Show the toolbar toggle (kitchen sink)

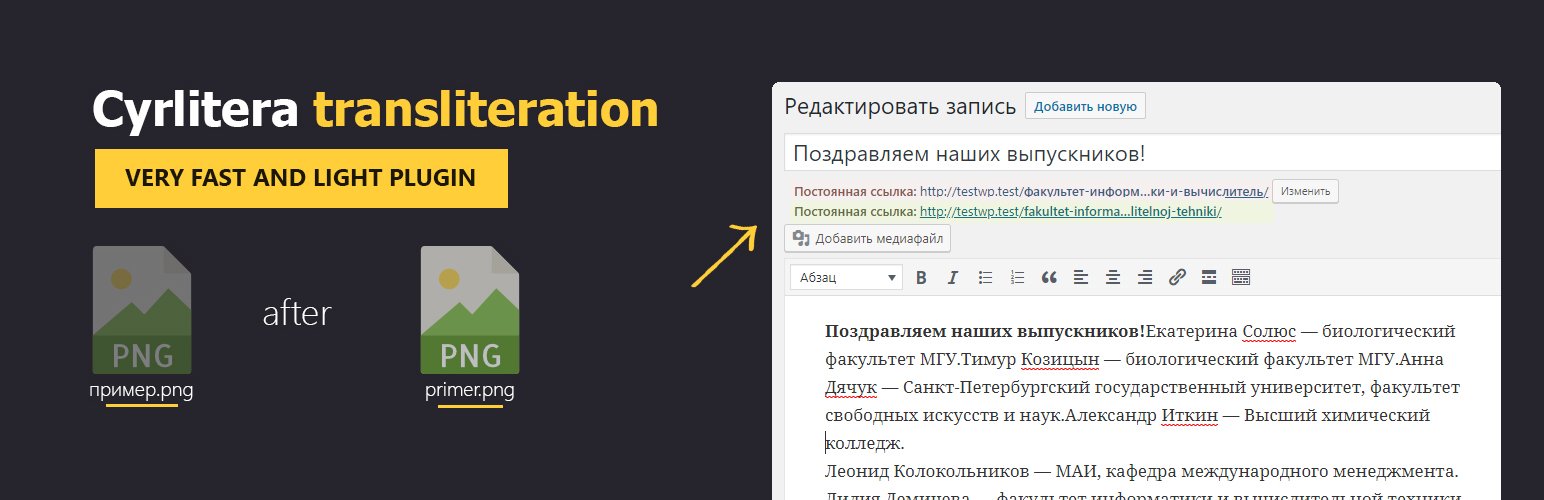click(x=1241, y=277)
